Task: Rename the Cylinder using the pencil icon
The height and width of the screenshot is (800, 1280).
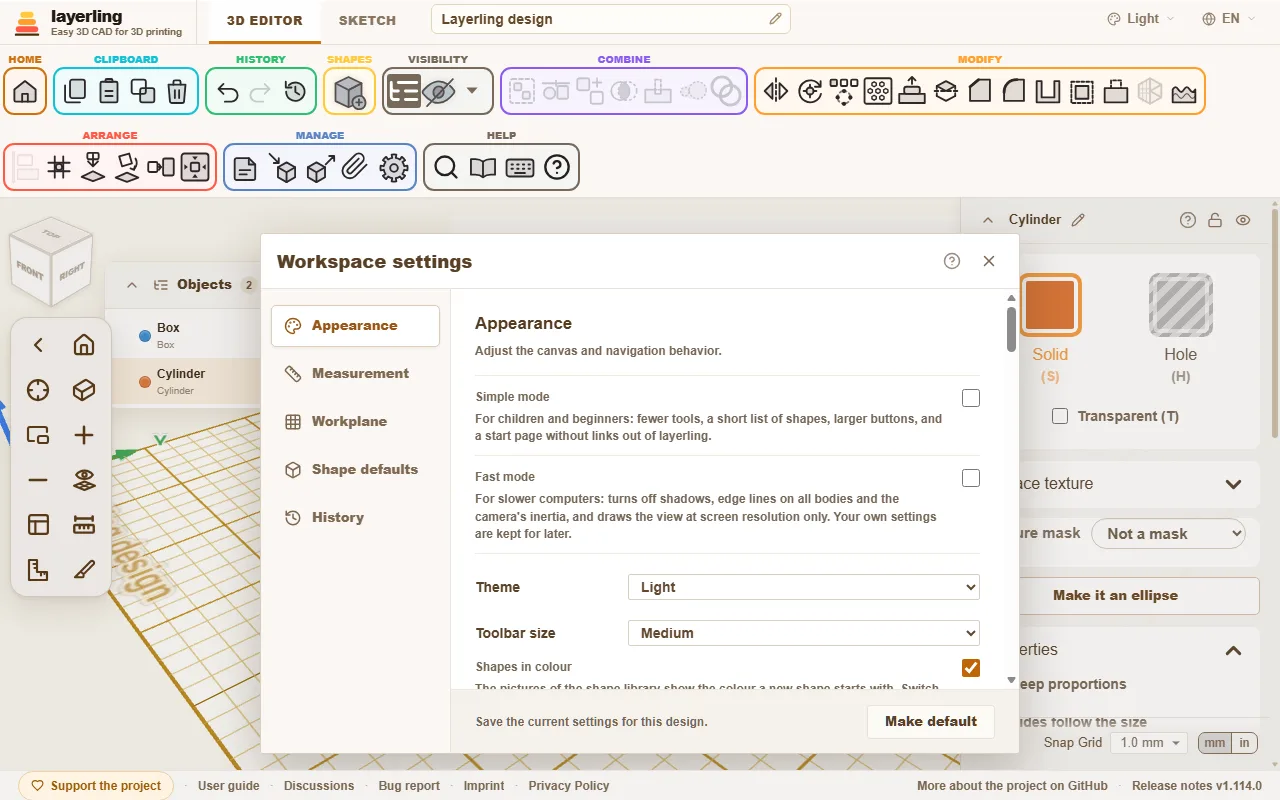Action: click(x=1078, y=220)
